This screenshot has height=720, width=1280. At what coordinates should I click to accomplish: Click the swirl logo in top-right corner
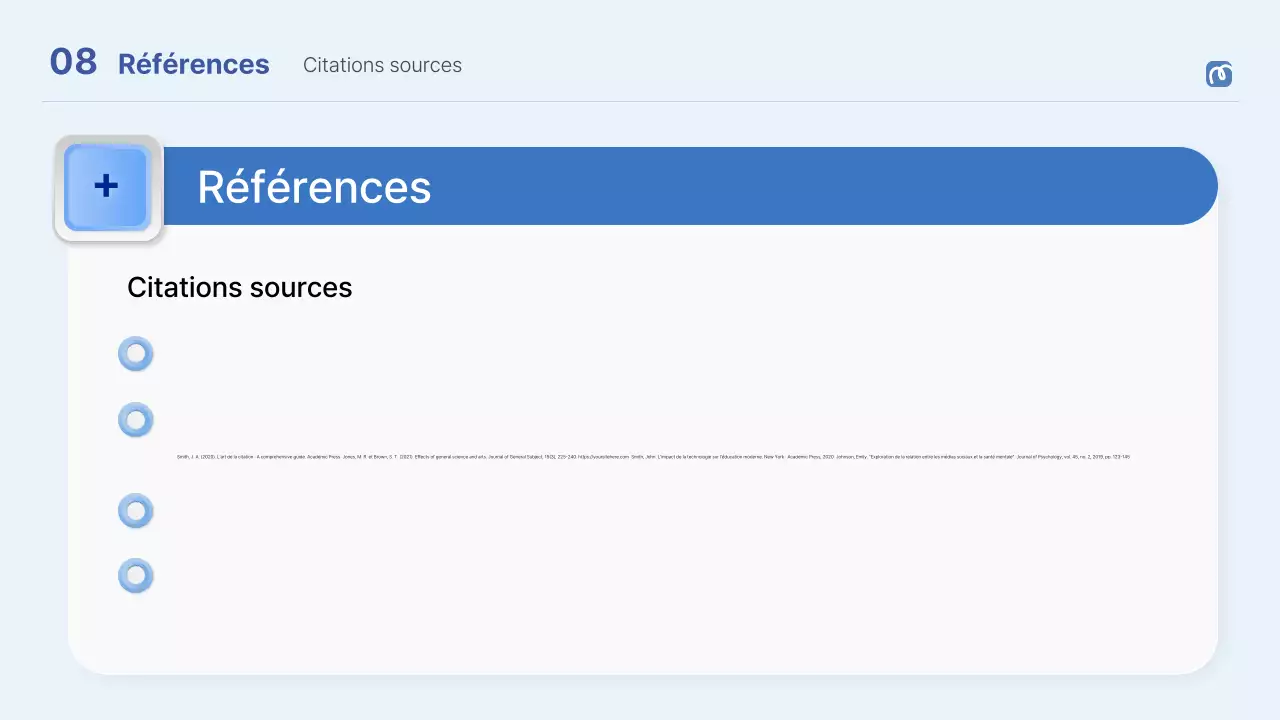point(1218,74)
